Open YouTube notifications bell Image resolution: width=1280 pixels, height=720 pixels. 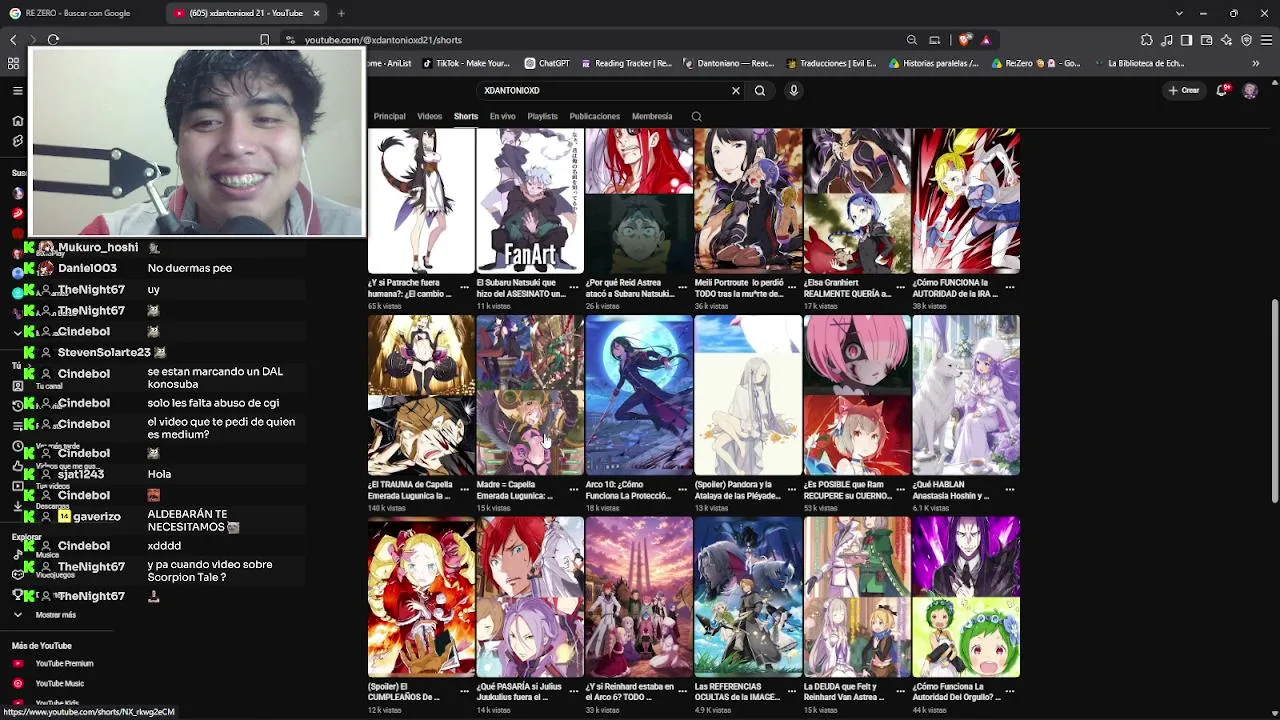(1222, 90)
